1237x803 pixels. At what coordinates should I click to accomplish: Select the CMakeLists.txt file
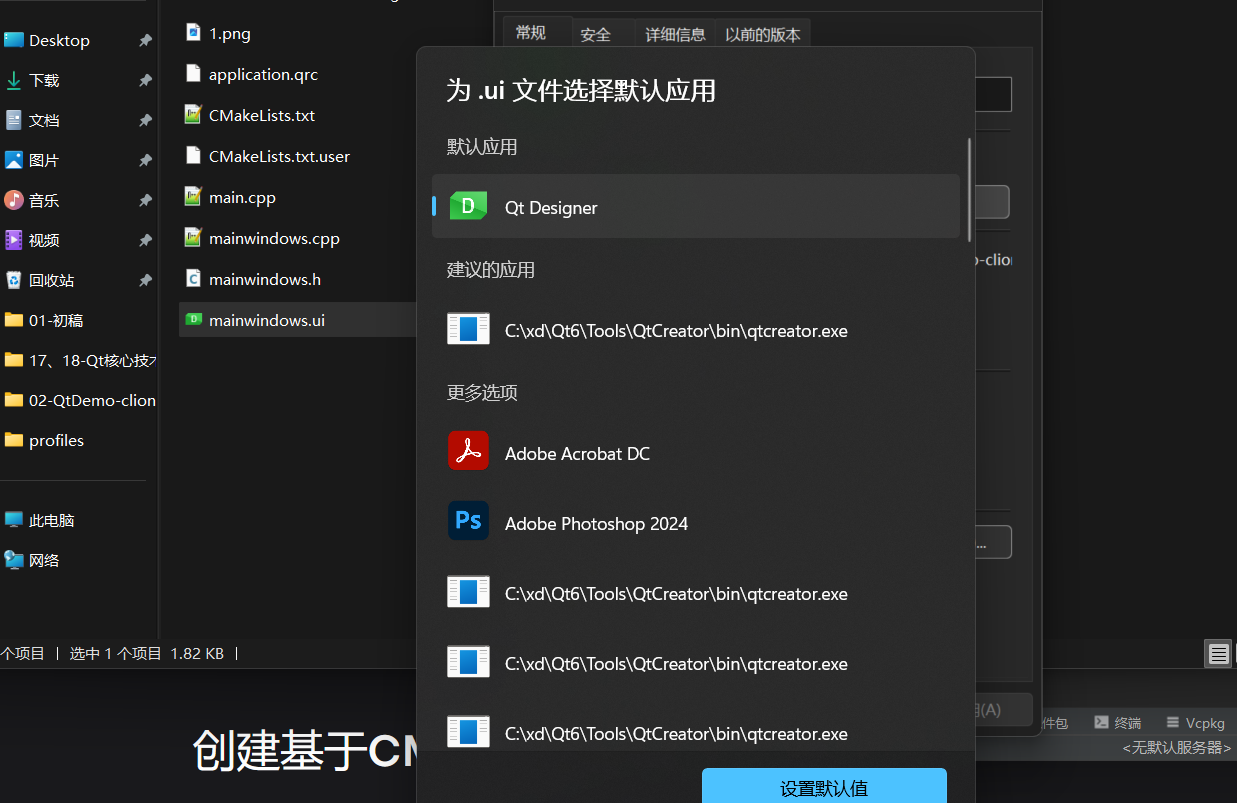pyautogui.click(x=250, y=115)
